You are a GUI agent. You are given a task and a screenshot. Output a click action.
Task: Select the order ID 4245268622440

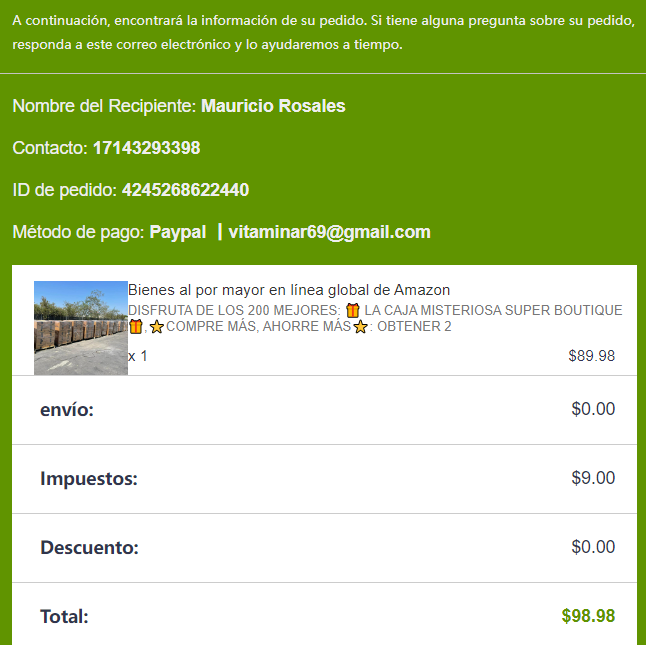185,190
